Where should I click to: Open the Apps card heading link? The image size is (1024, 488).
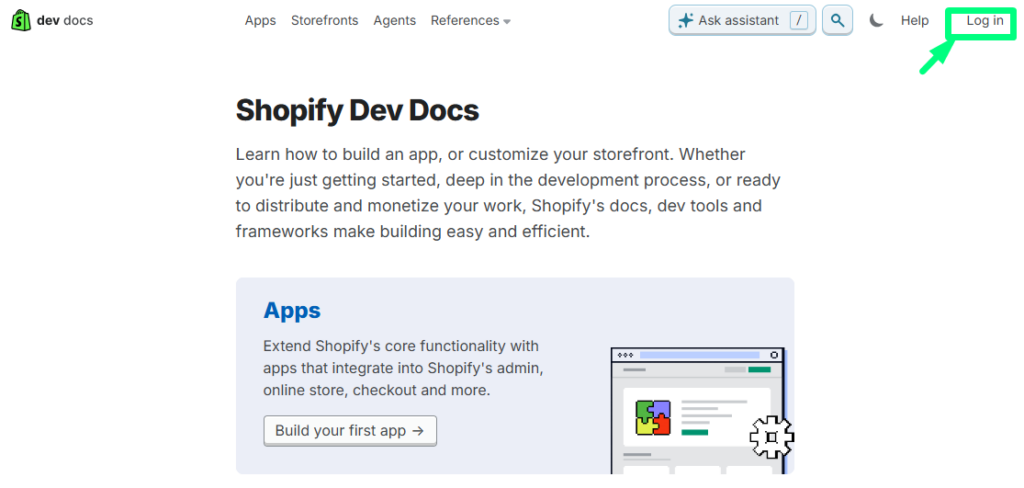point(292,310)
